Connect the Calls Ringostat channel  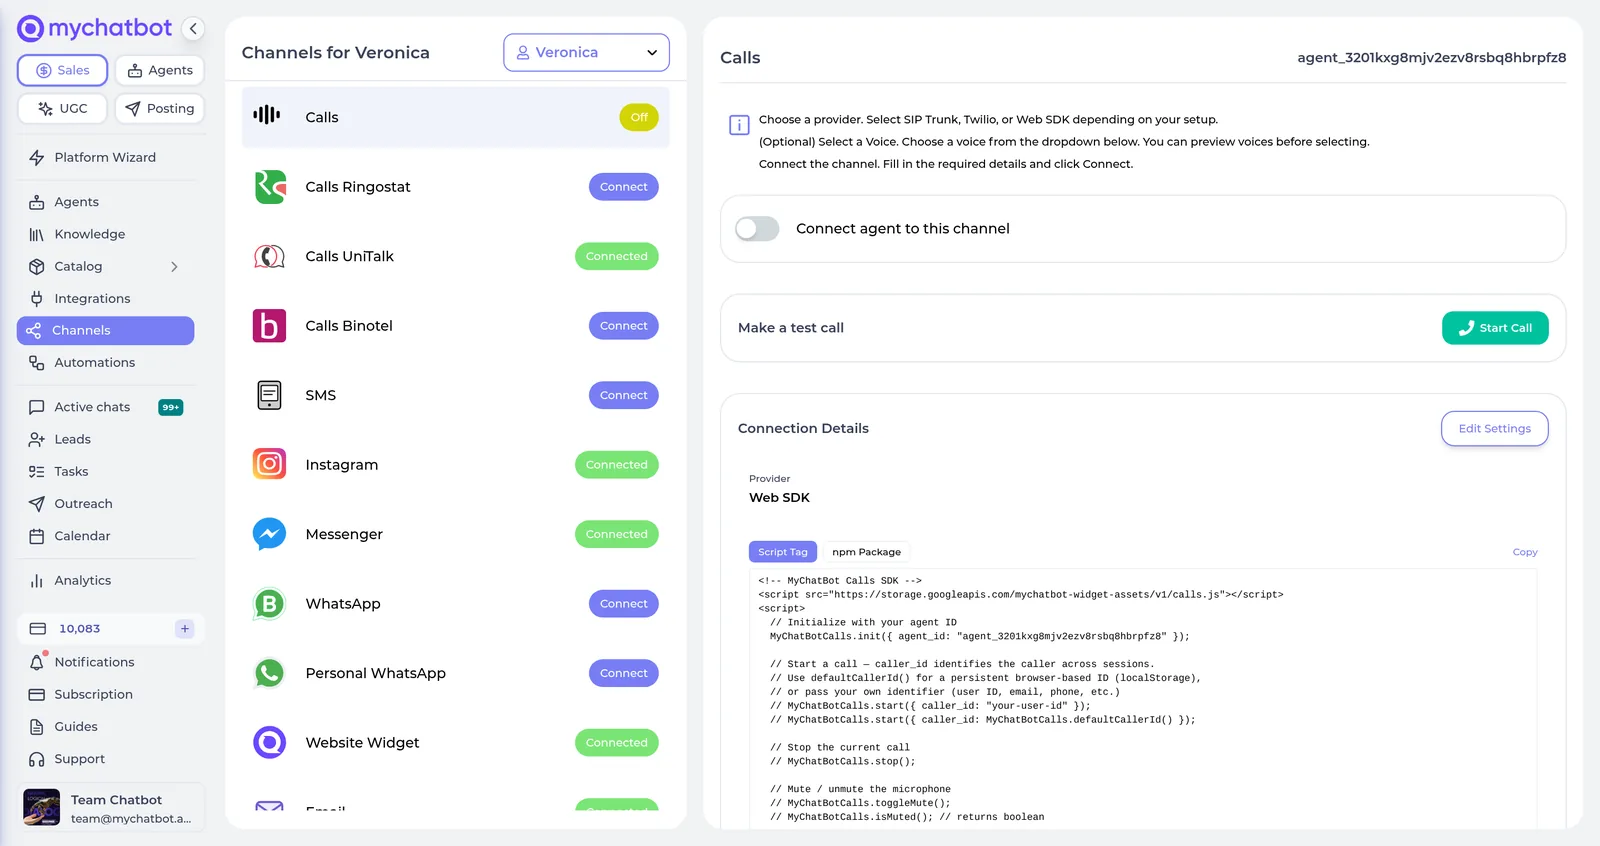pos(624,187)
